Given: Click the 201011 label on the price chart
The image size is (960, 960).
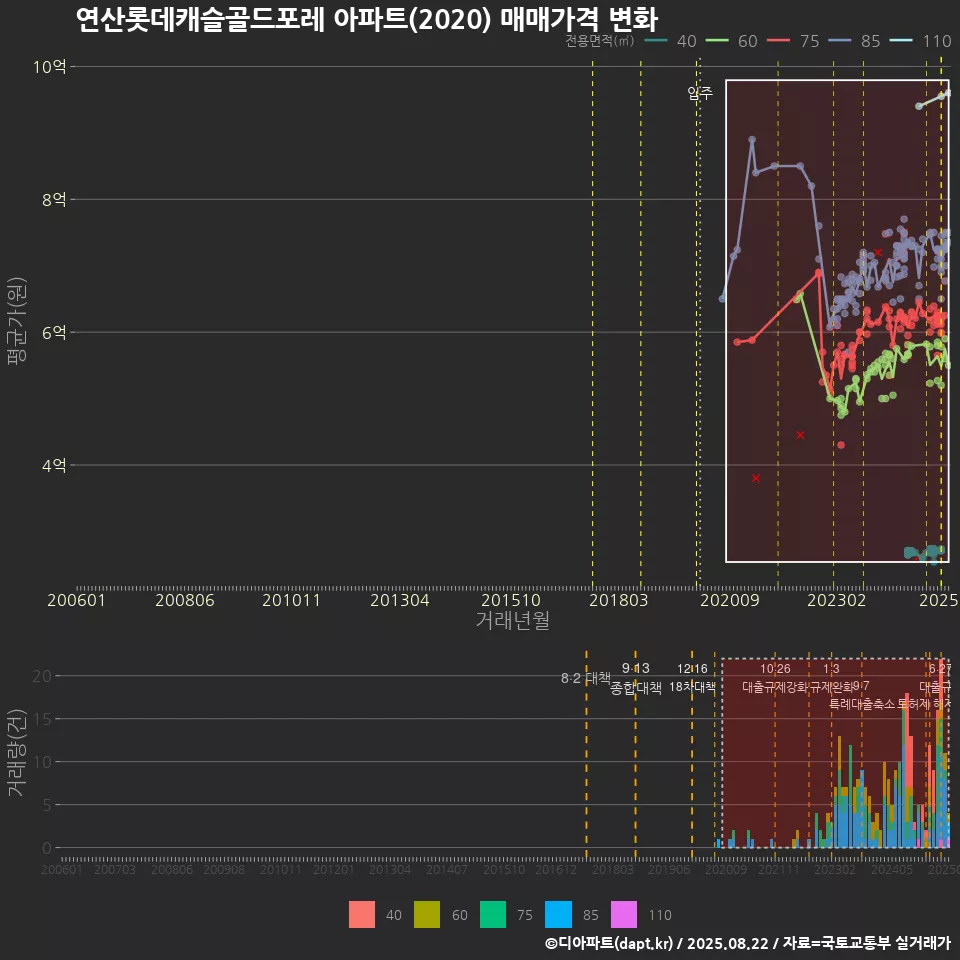Looking at the screenshot, I should (291, 600).
